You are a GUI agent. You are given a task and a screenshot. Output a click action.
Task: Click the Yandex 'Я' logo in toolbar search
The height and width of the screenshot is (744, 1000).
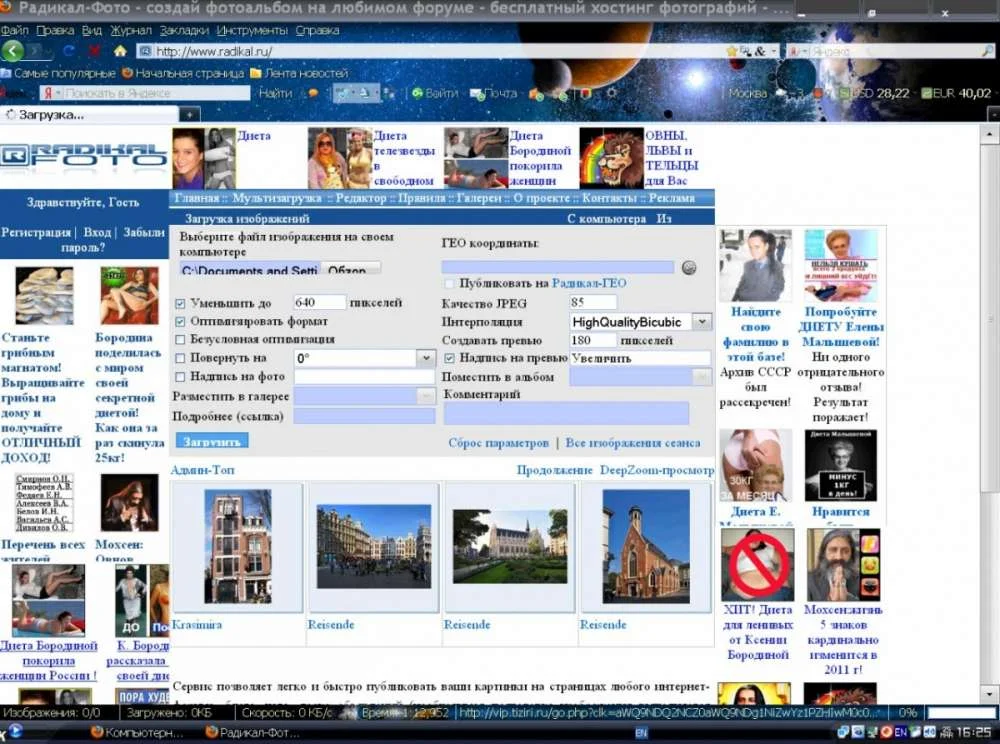tap(48, 93)
